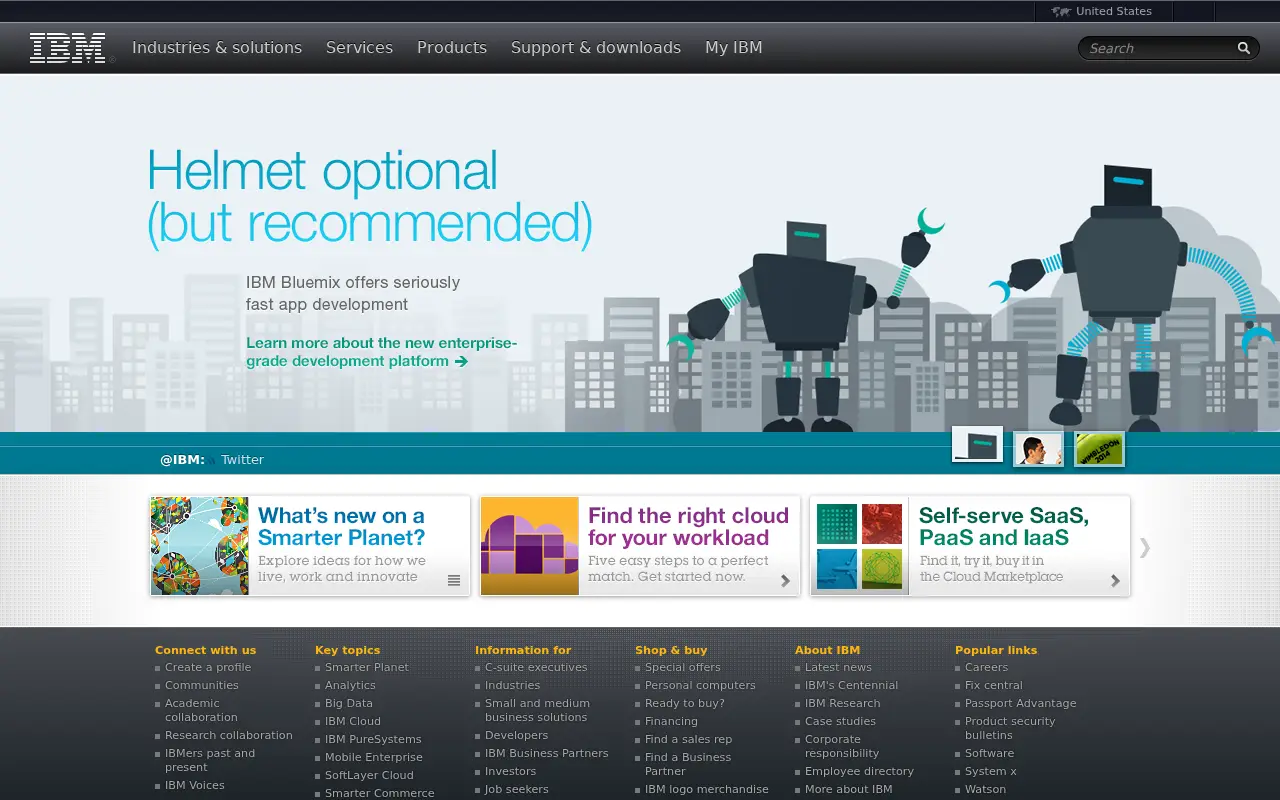Open the Support & downloads menu
1280x800 pixels.
click(596, 48)
